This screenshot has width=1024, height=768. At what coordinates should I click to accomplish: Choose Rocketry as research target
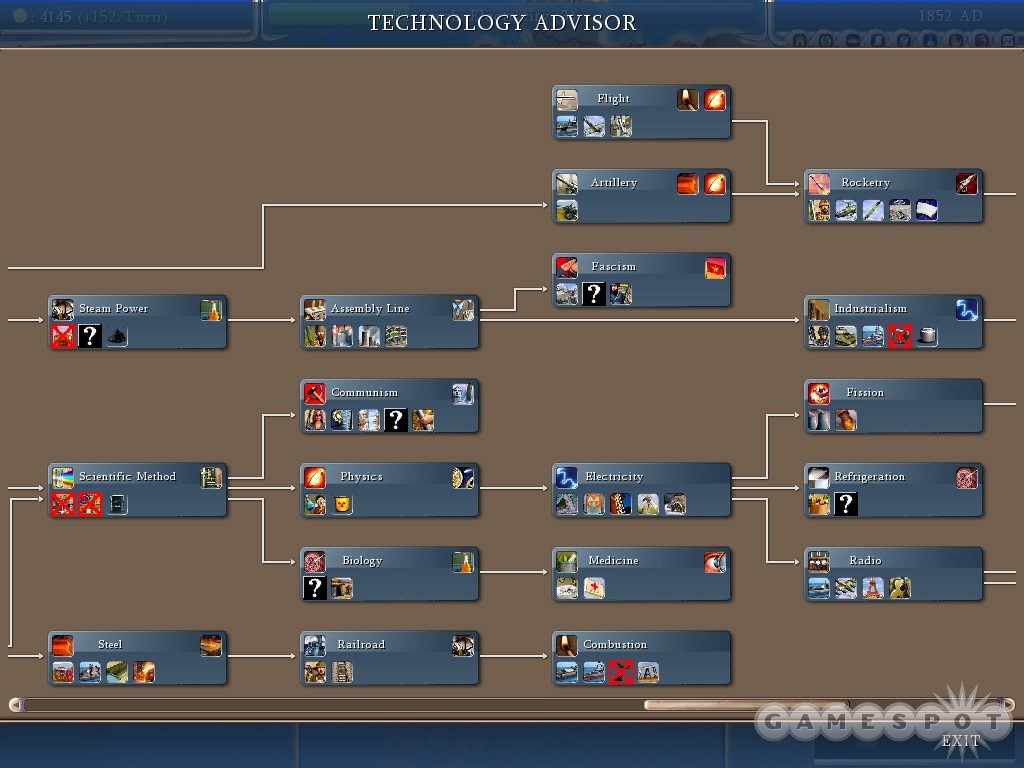point(893,196)
